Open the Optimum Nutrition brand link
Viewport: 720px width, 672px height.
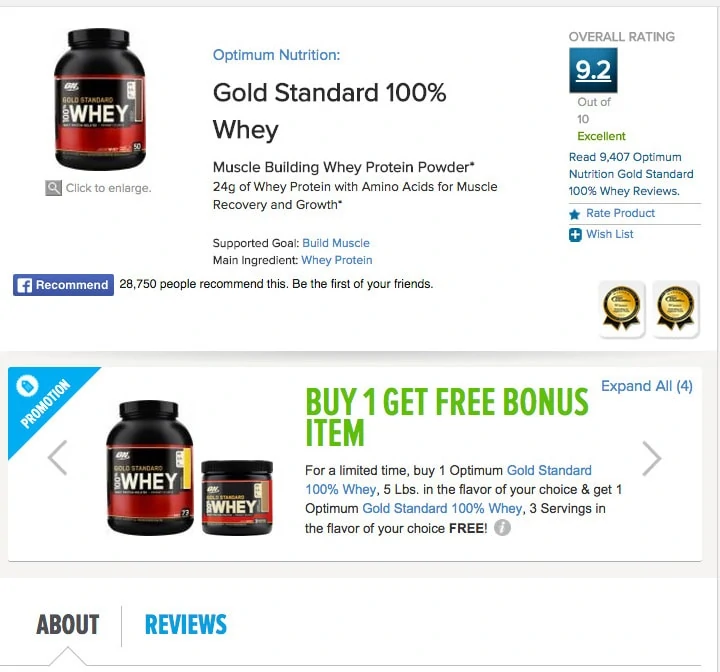pyautogui.click(x=276, y=55)
